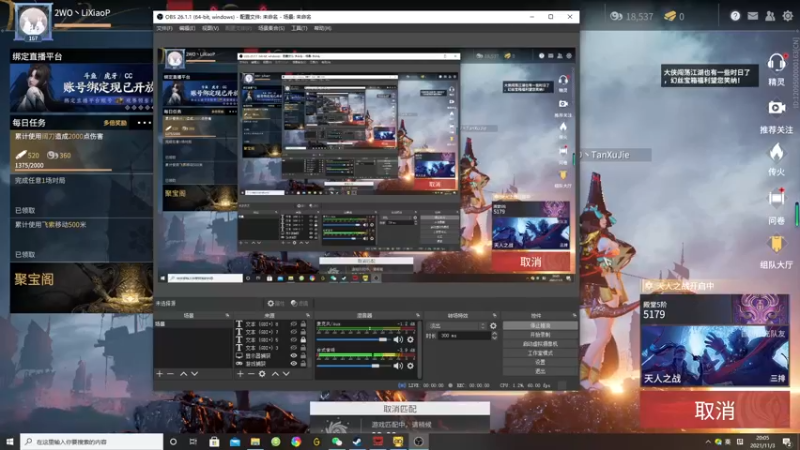Open the 问卷 survey icon
Screen dimensions: 800x450
776,197
